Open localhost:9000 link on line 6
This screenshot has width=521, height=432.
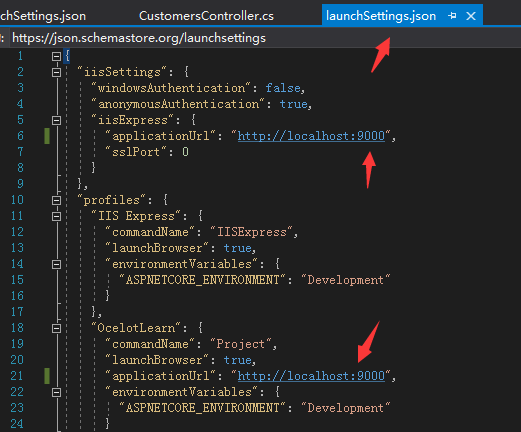pos(311,136)
